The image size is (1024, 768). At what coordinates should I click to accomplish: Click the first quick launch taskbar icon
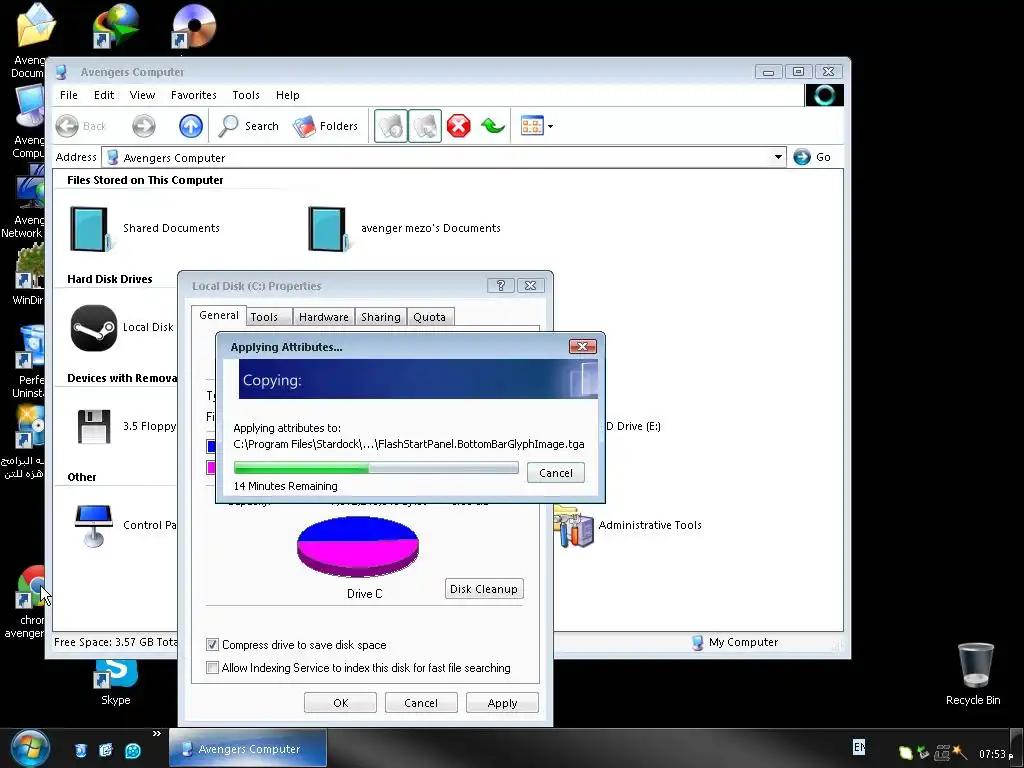80,750
